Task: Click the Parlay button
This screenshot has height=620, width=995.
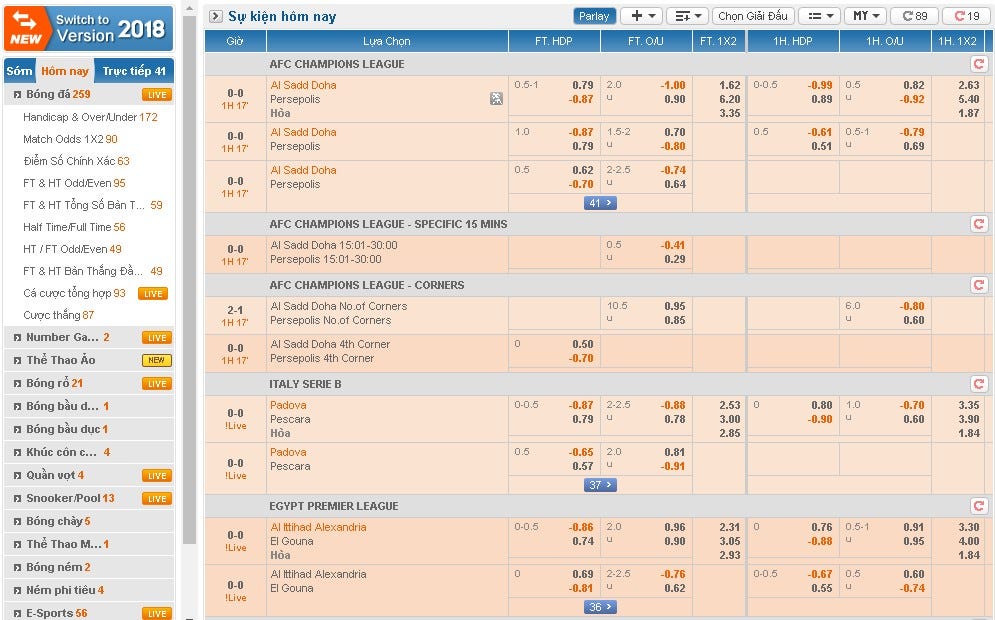Action: pyautogui.click(x=594, y=16)
